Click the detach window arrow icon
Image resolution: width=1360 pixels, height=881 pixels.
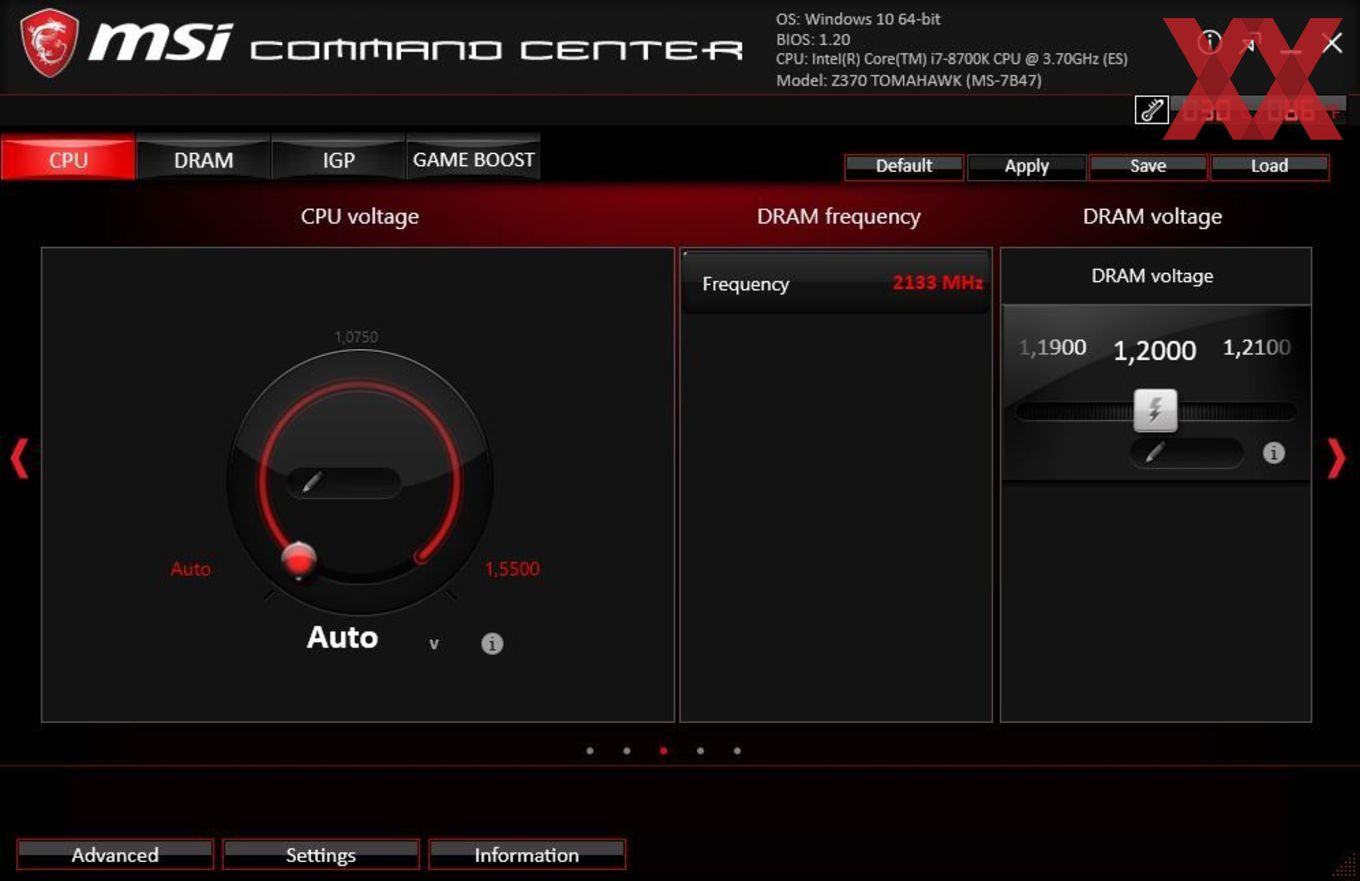tap(1250, 43)
